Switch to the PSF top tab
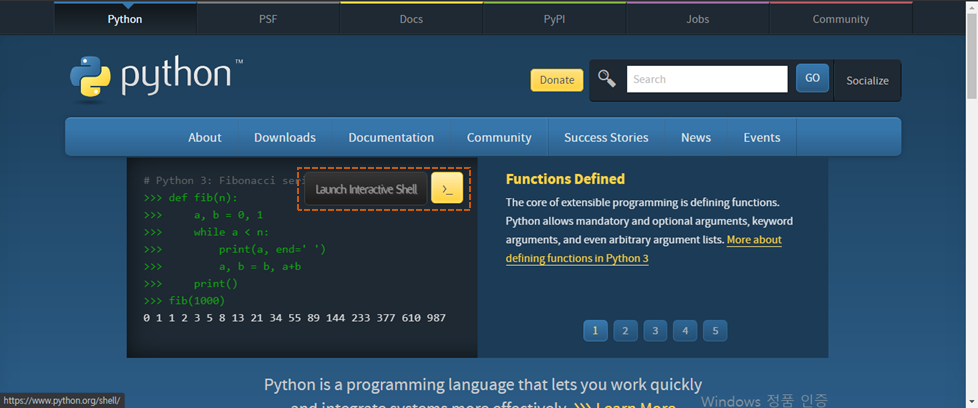This screenshot has height=408, width=978. point(268,19)
